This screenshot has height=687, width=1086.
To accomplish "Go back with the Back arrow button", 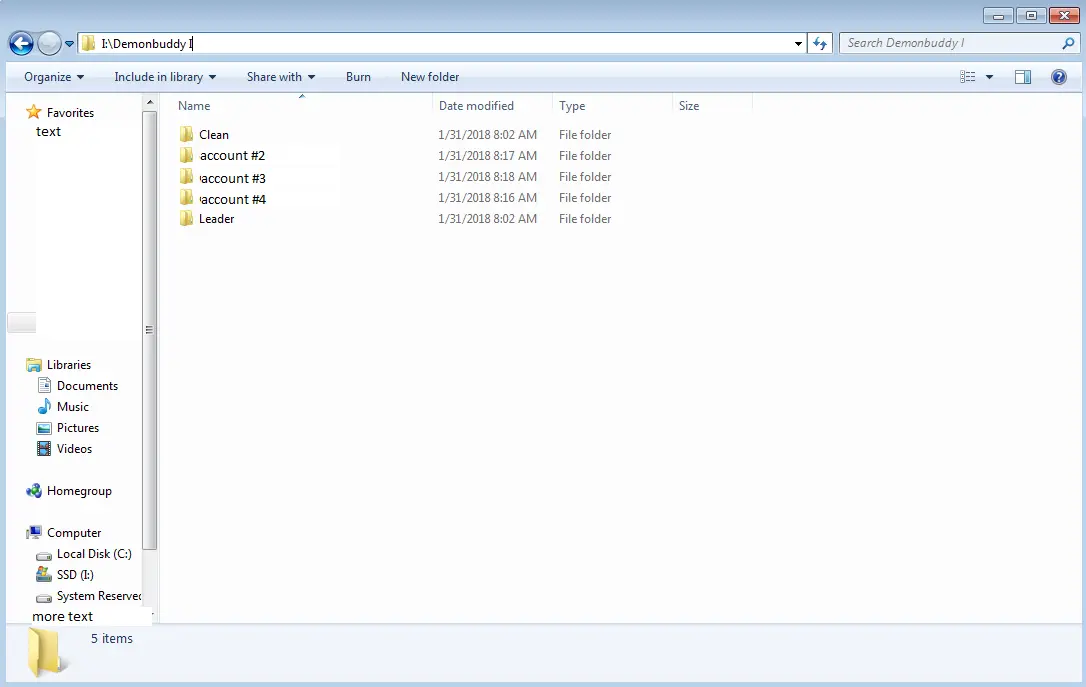I will click(21, 44).
